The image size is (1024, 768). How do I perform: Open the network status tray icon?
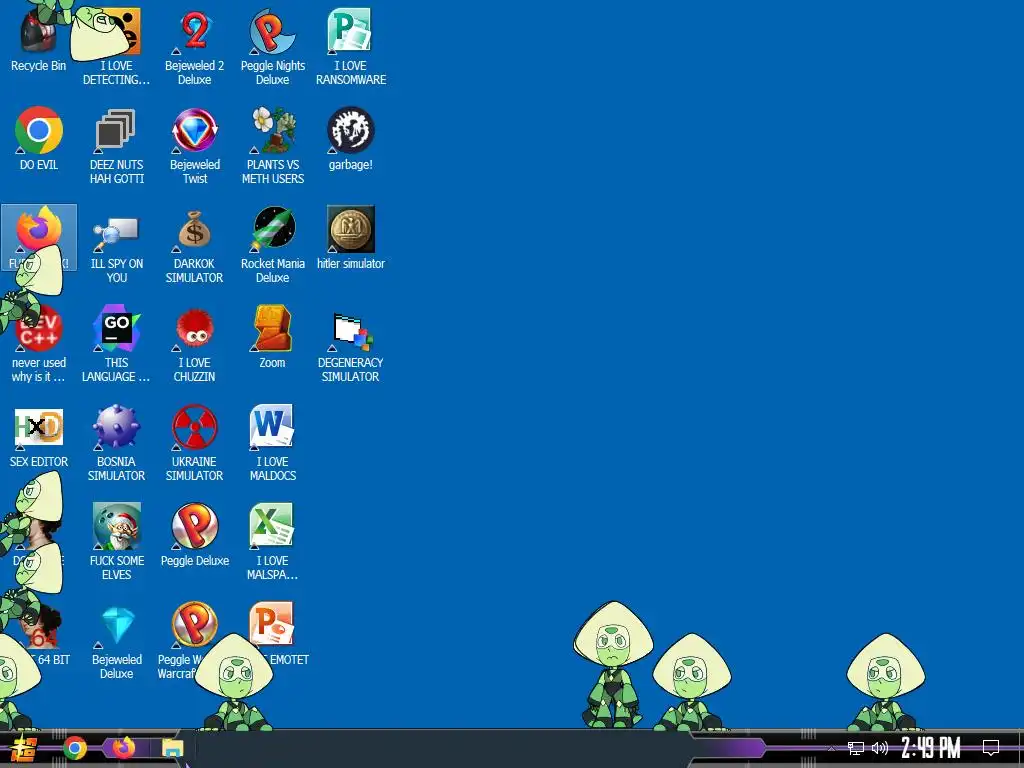pos(856,748)
